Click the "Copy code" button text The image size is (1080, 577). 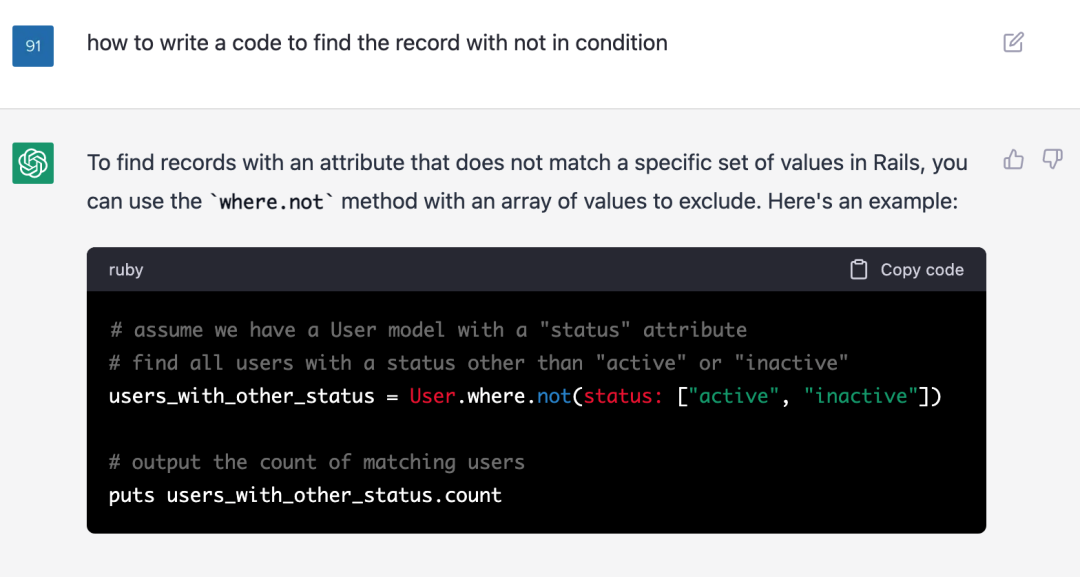[x=921, y=270]
